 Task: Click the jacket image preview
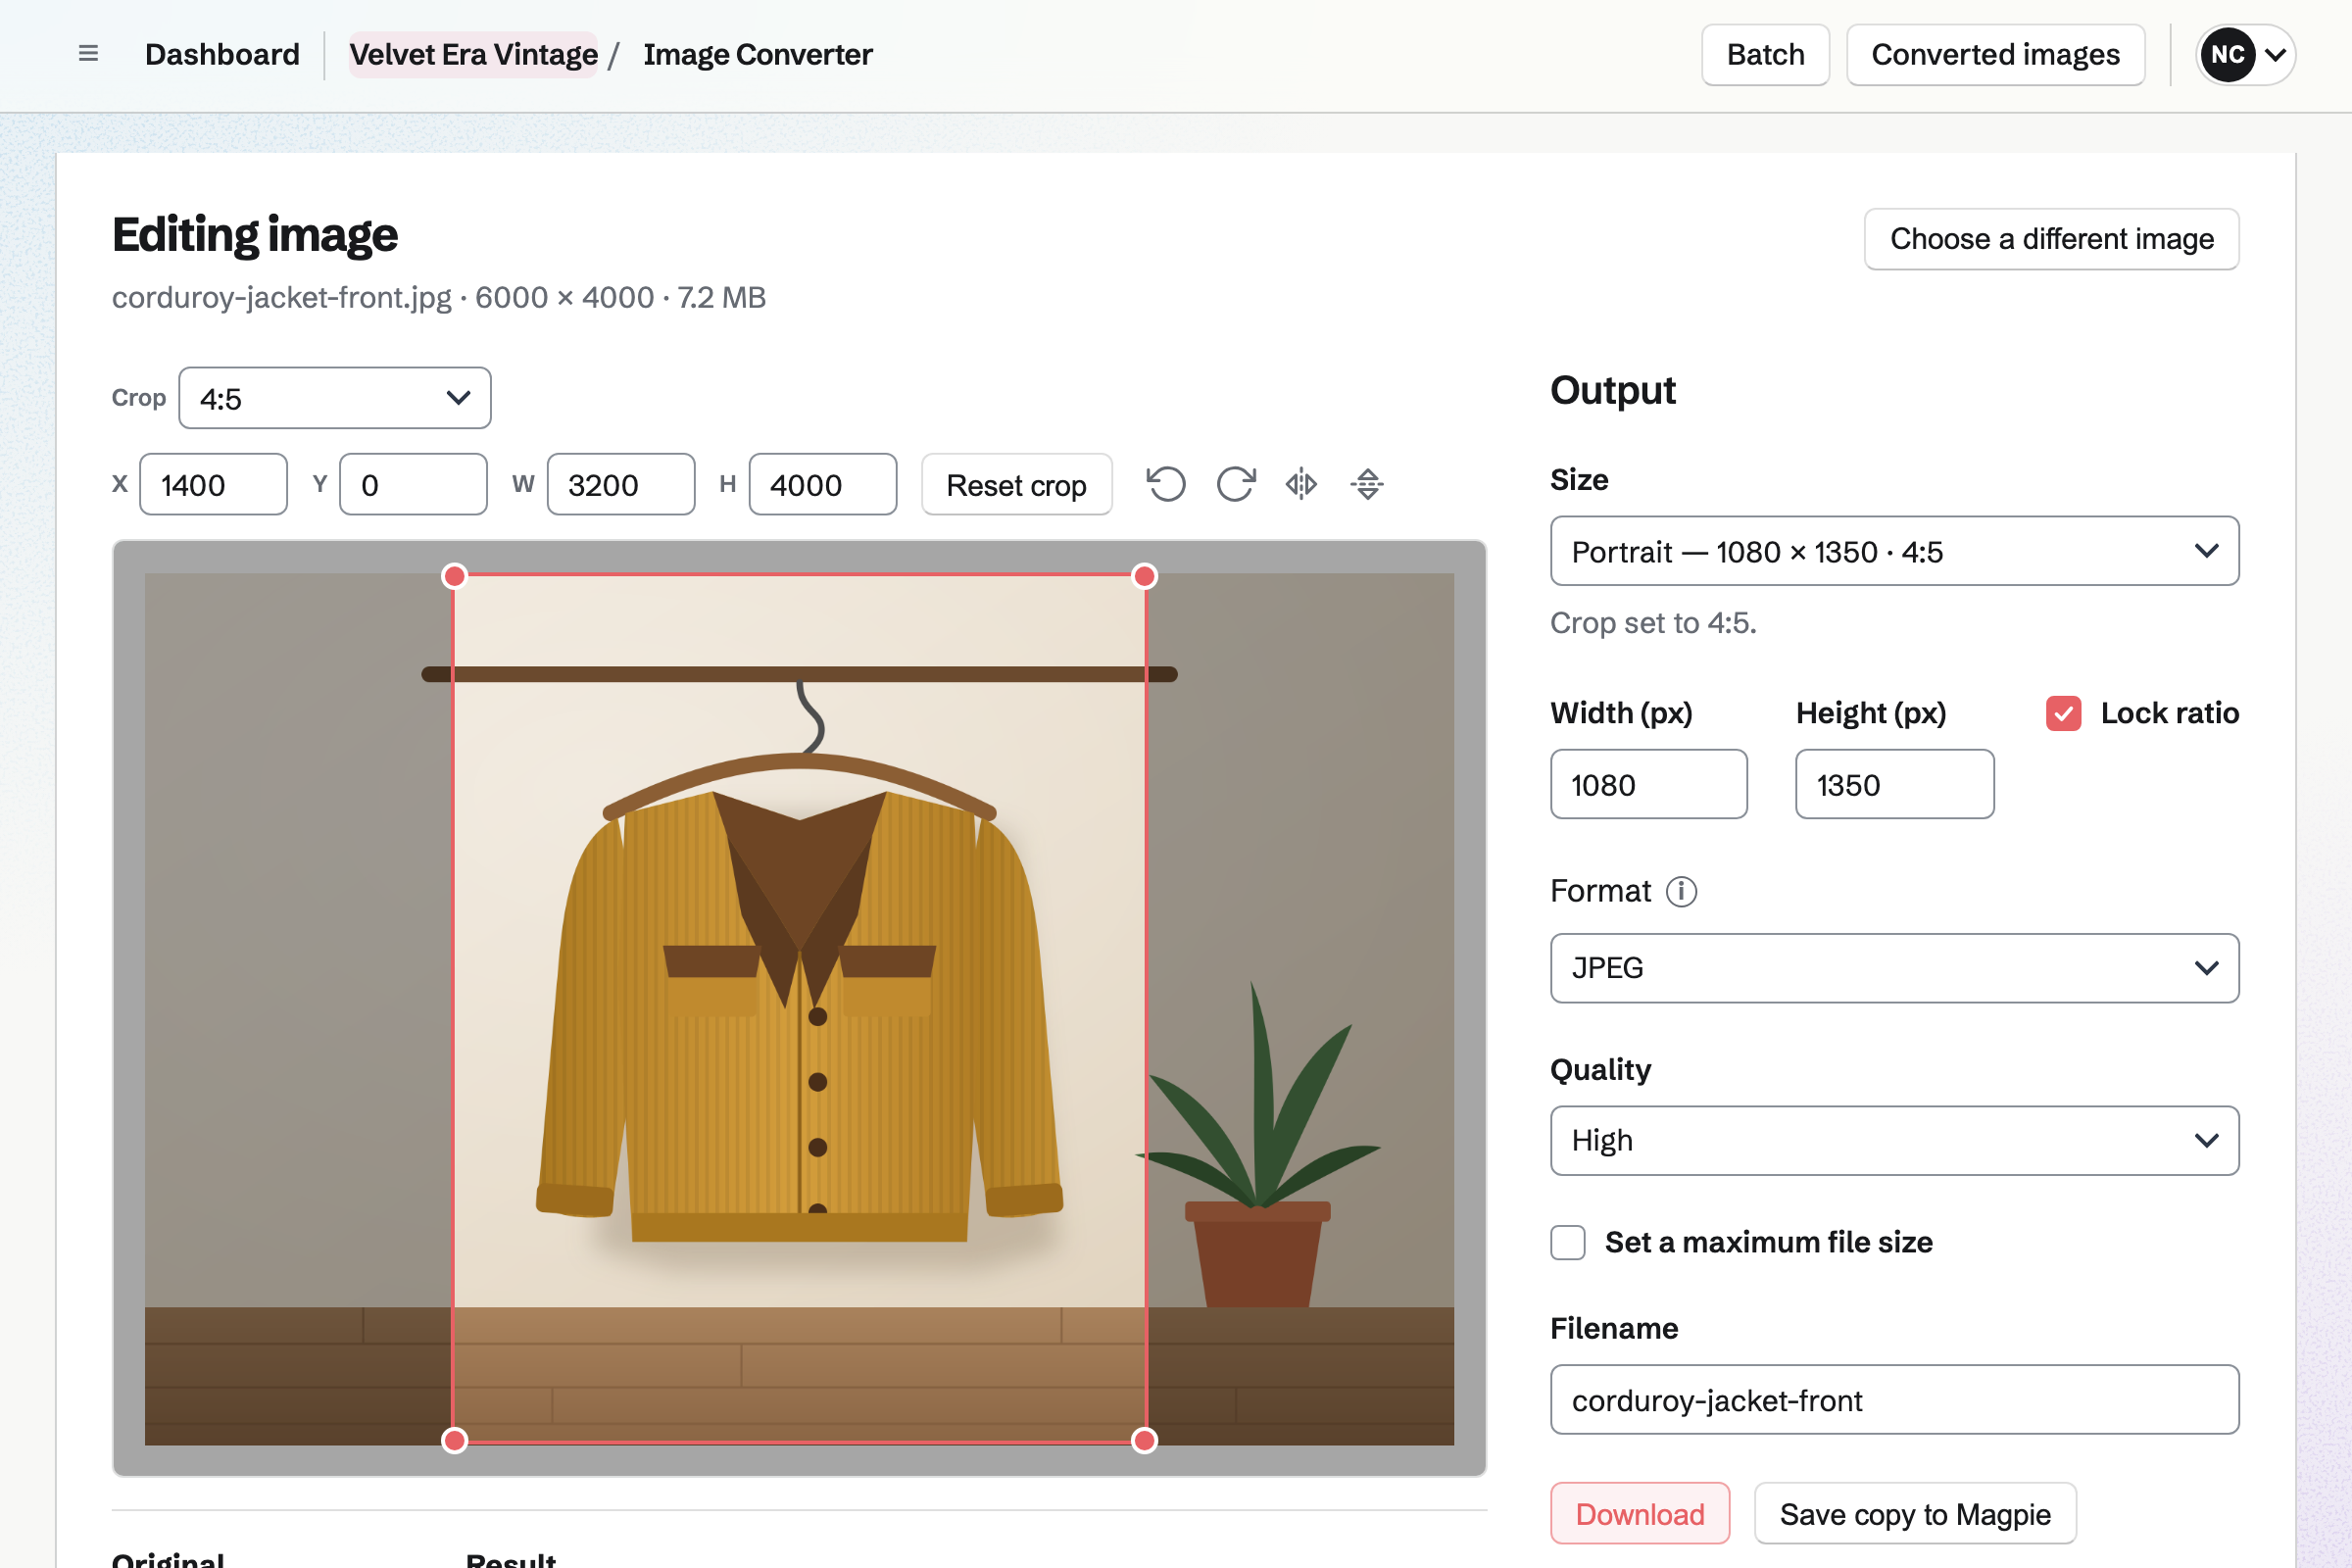point(799,1008)
